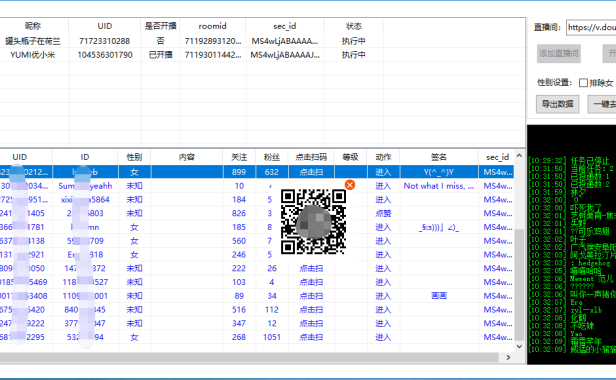
Task: Click signature 'Not what I miss, ...'
Action: [439, 186]
